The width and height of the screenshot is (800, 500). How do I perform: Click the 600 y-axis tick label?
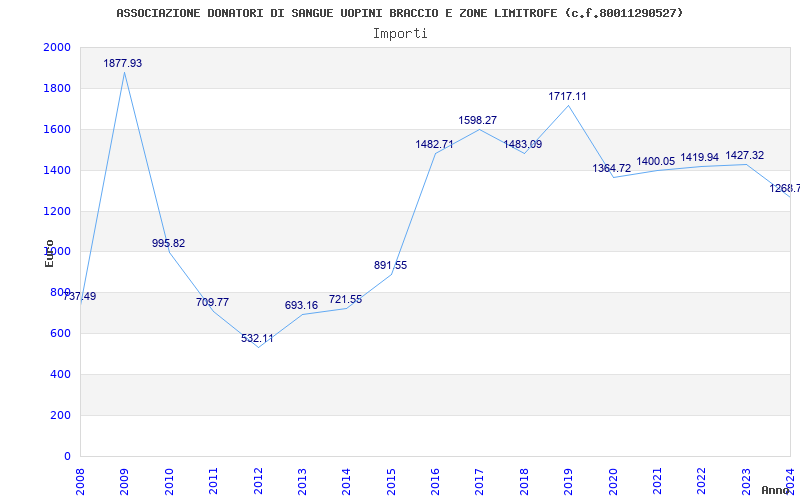[60, 333]
